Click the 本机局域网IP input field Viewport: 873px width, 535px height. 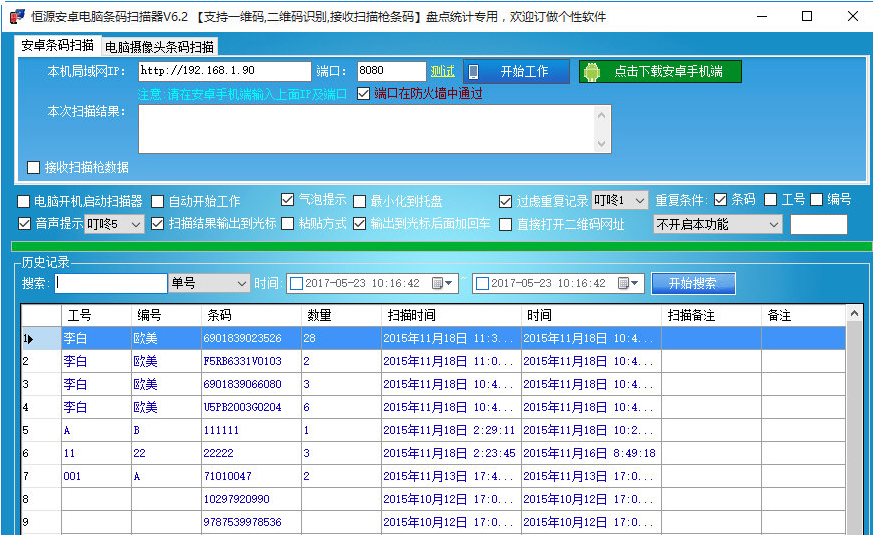pos(224,72)
